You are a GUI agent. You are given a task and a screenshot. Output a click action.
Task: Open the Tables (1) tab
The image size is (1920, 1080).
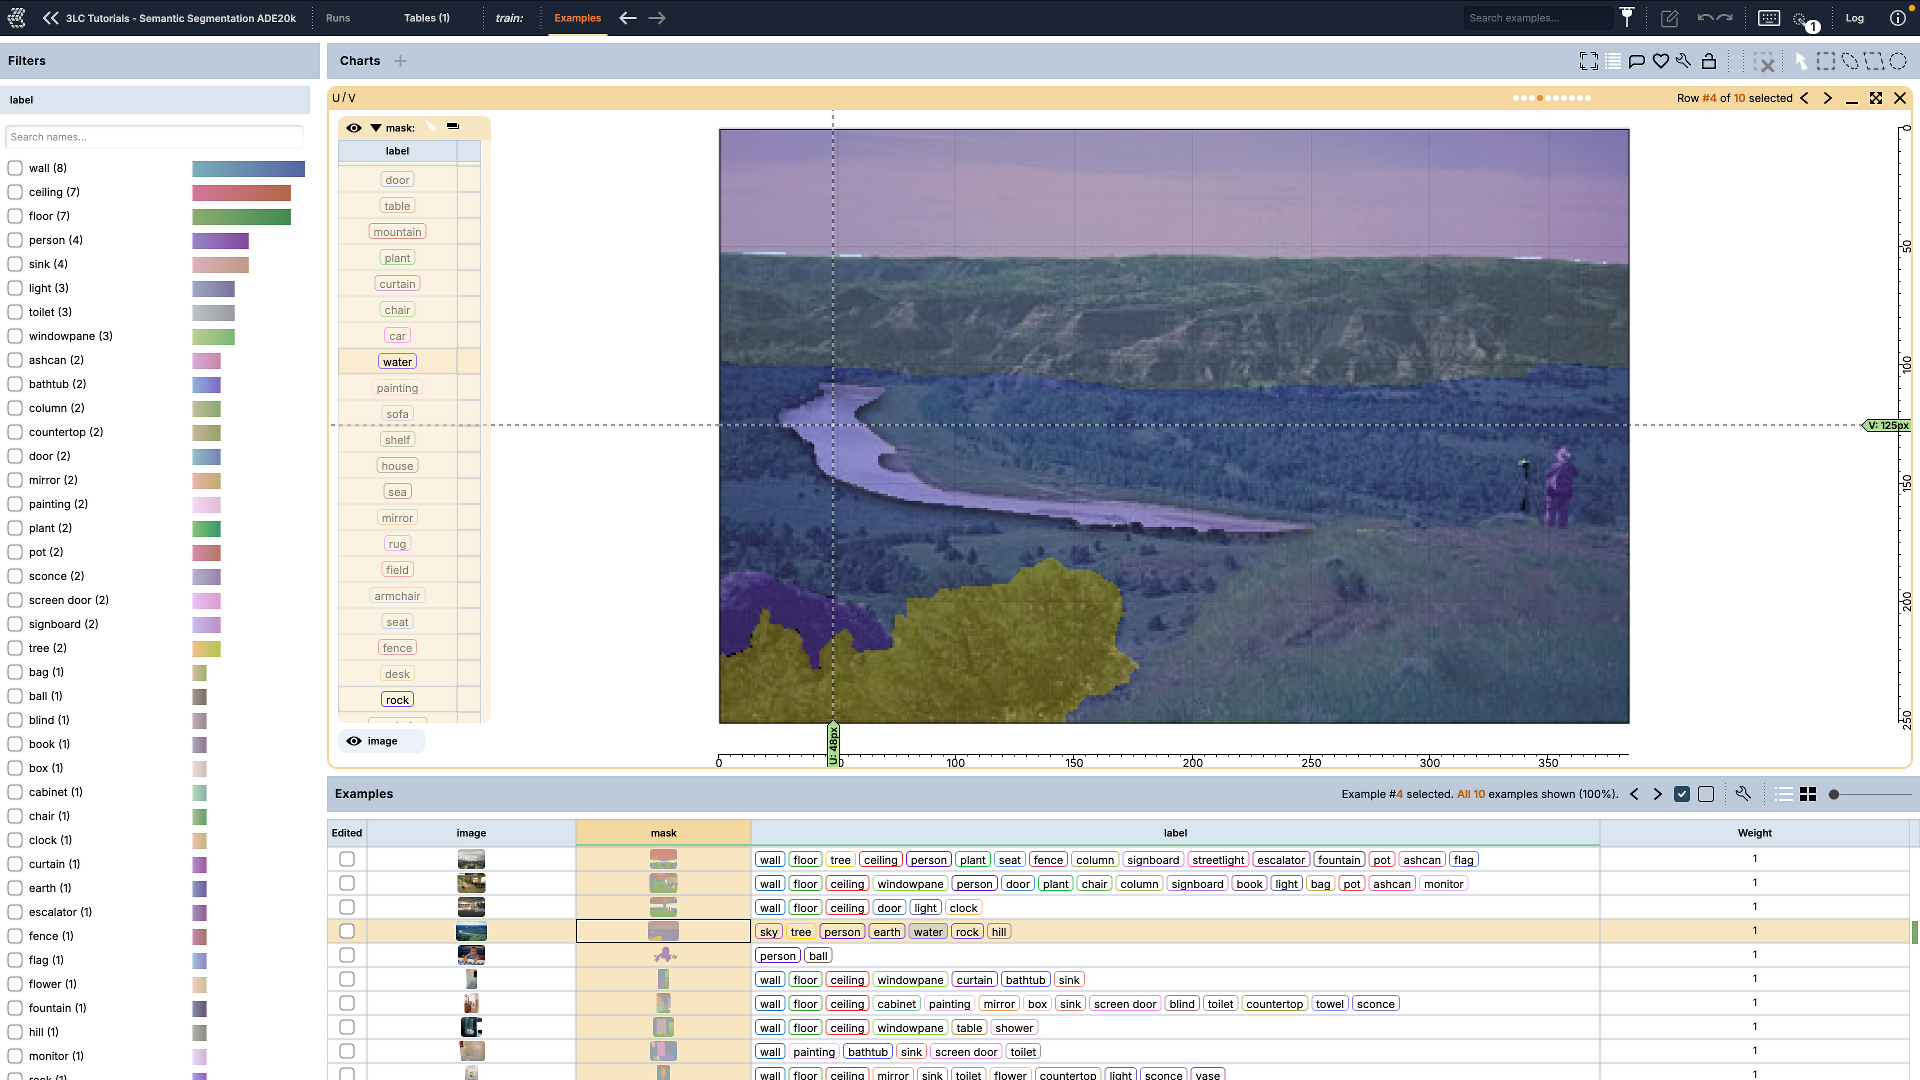click(427, 18)
